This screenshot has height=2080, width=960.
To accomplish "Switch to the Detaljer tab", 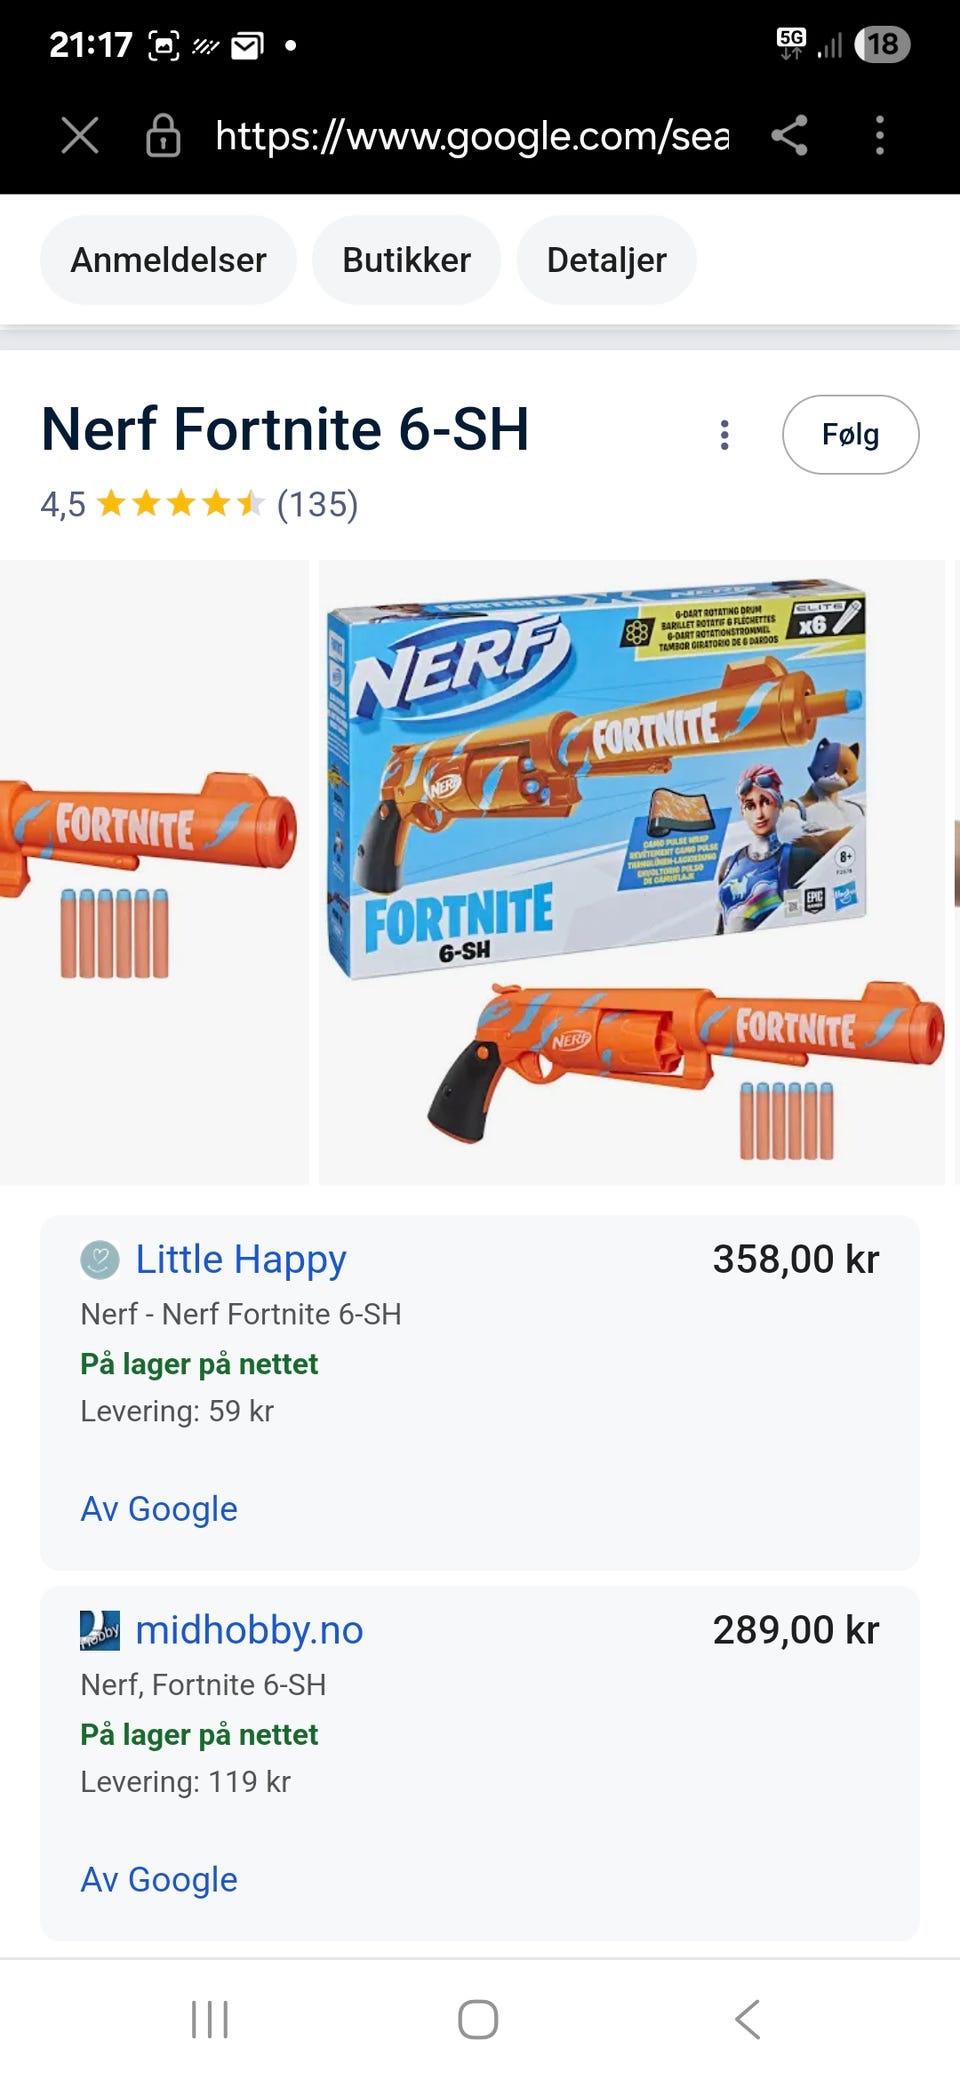I will pyautogui.click(x=606, y=260).
